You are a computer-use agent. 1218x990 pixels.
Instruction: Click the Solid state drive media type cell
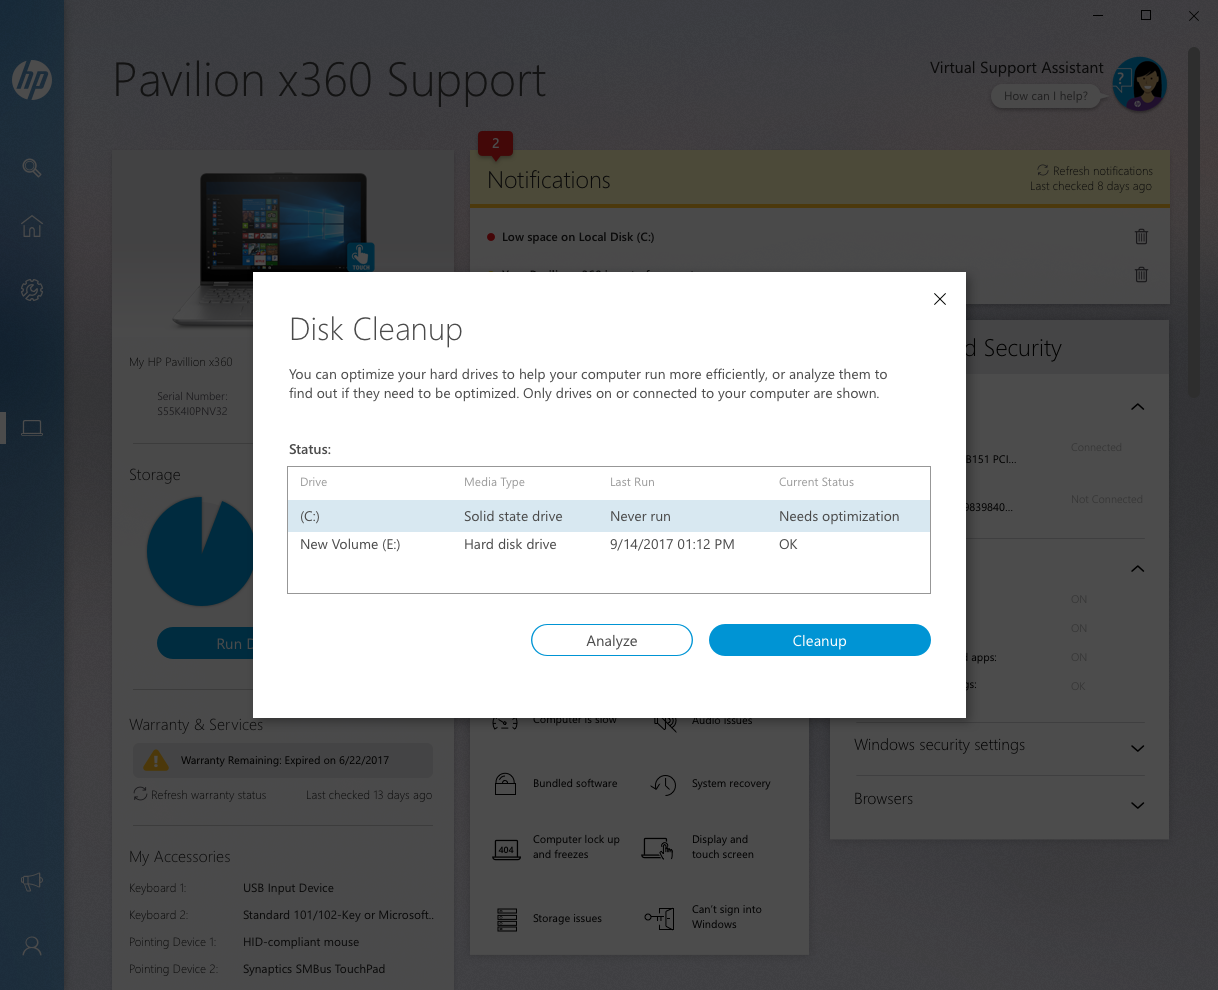tap(513, 516)
